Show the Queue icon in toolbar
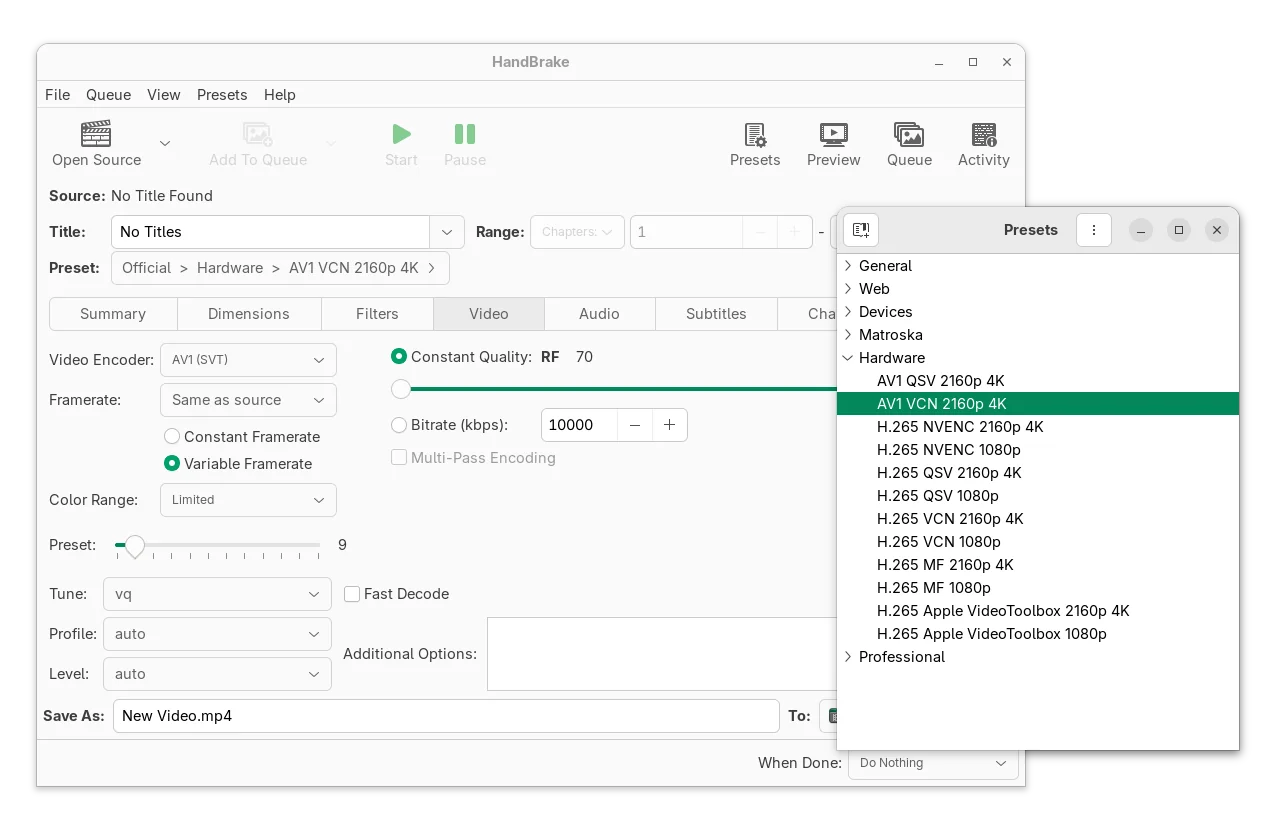 point(909,134)
